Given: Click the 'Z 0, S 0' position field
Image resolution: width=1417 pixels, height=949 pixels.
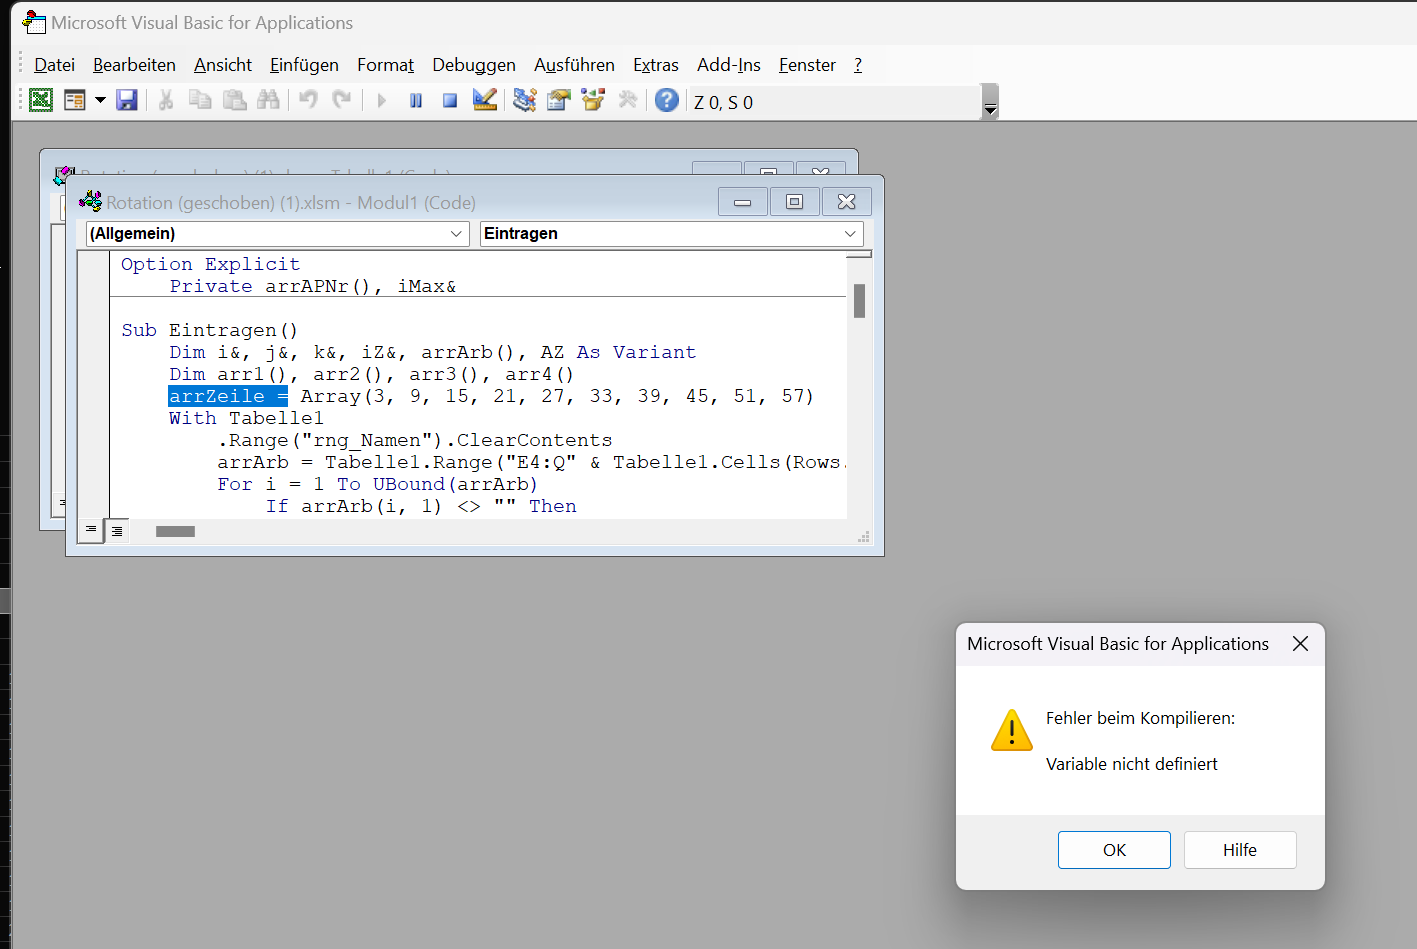Looking at the screenshot, I should click(835, 102).
